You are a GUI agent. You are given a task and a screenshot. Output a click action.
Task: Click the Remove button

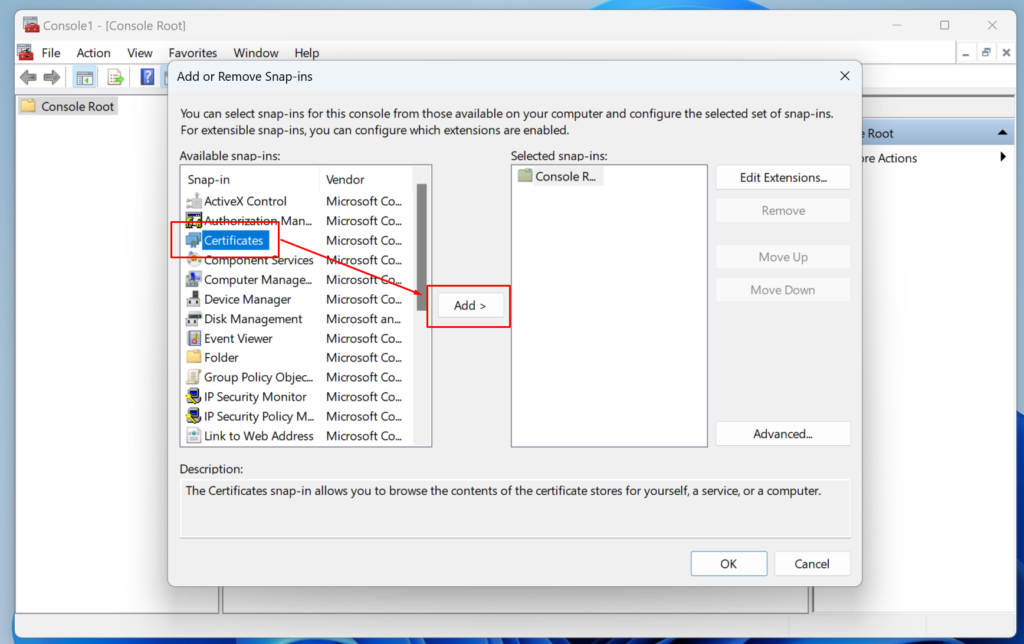(783, 211)
